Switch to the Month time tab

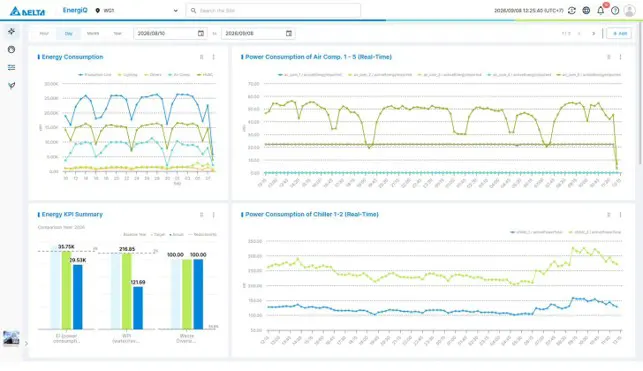point(93,34)
